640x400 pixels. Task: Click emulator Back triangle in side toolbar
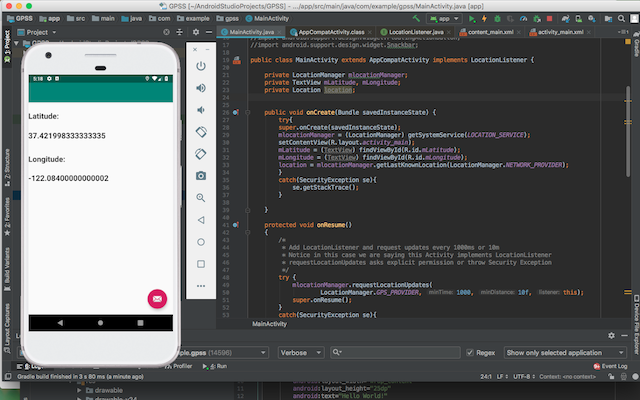click(201, 220)
